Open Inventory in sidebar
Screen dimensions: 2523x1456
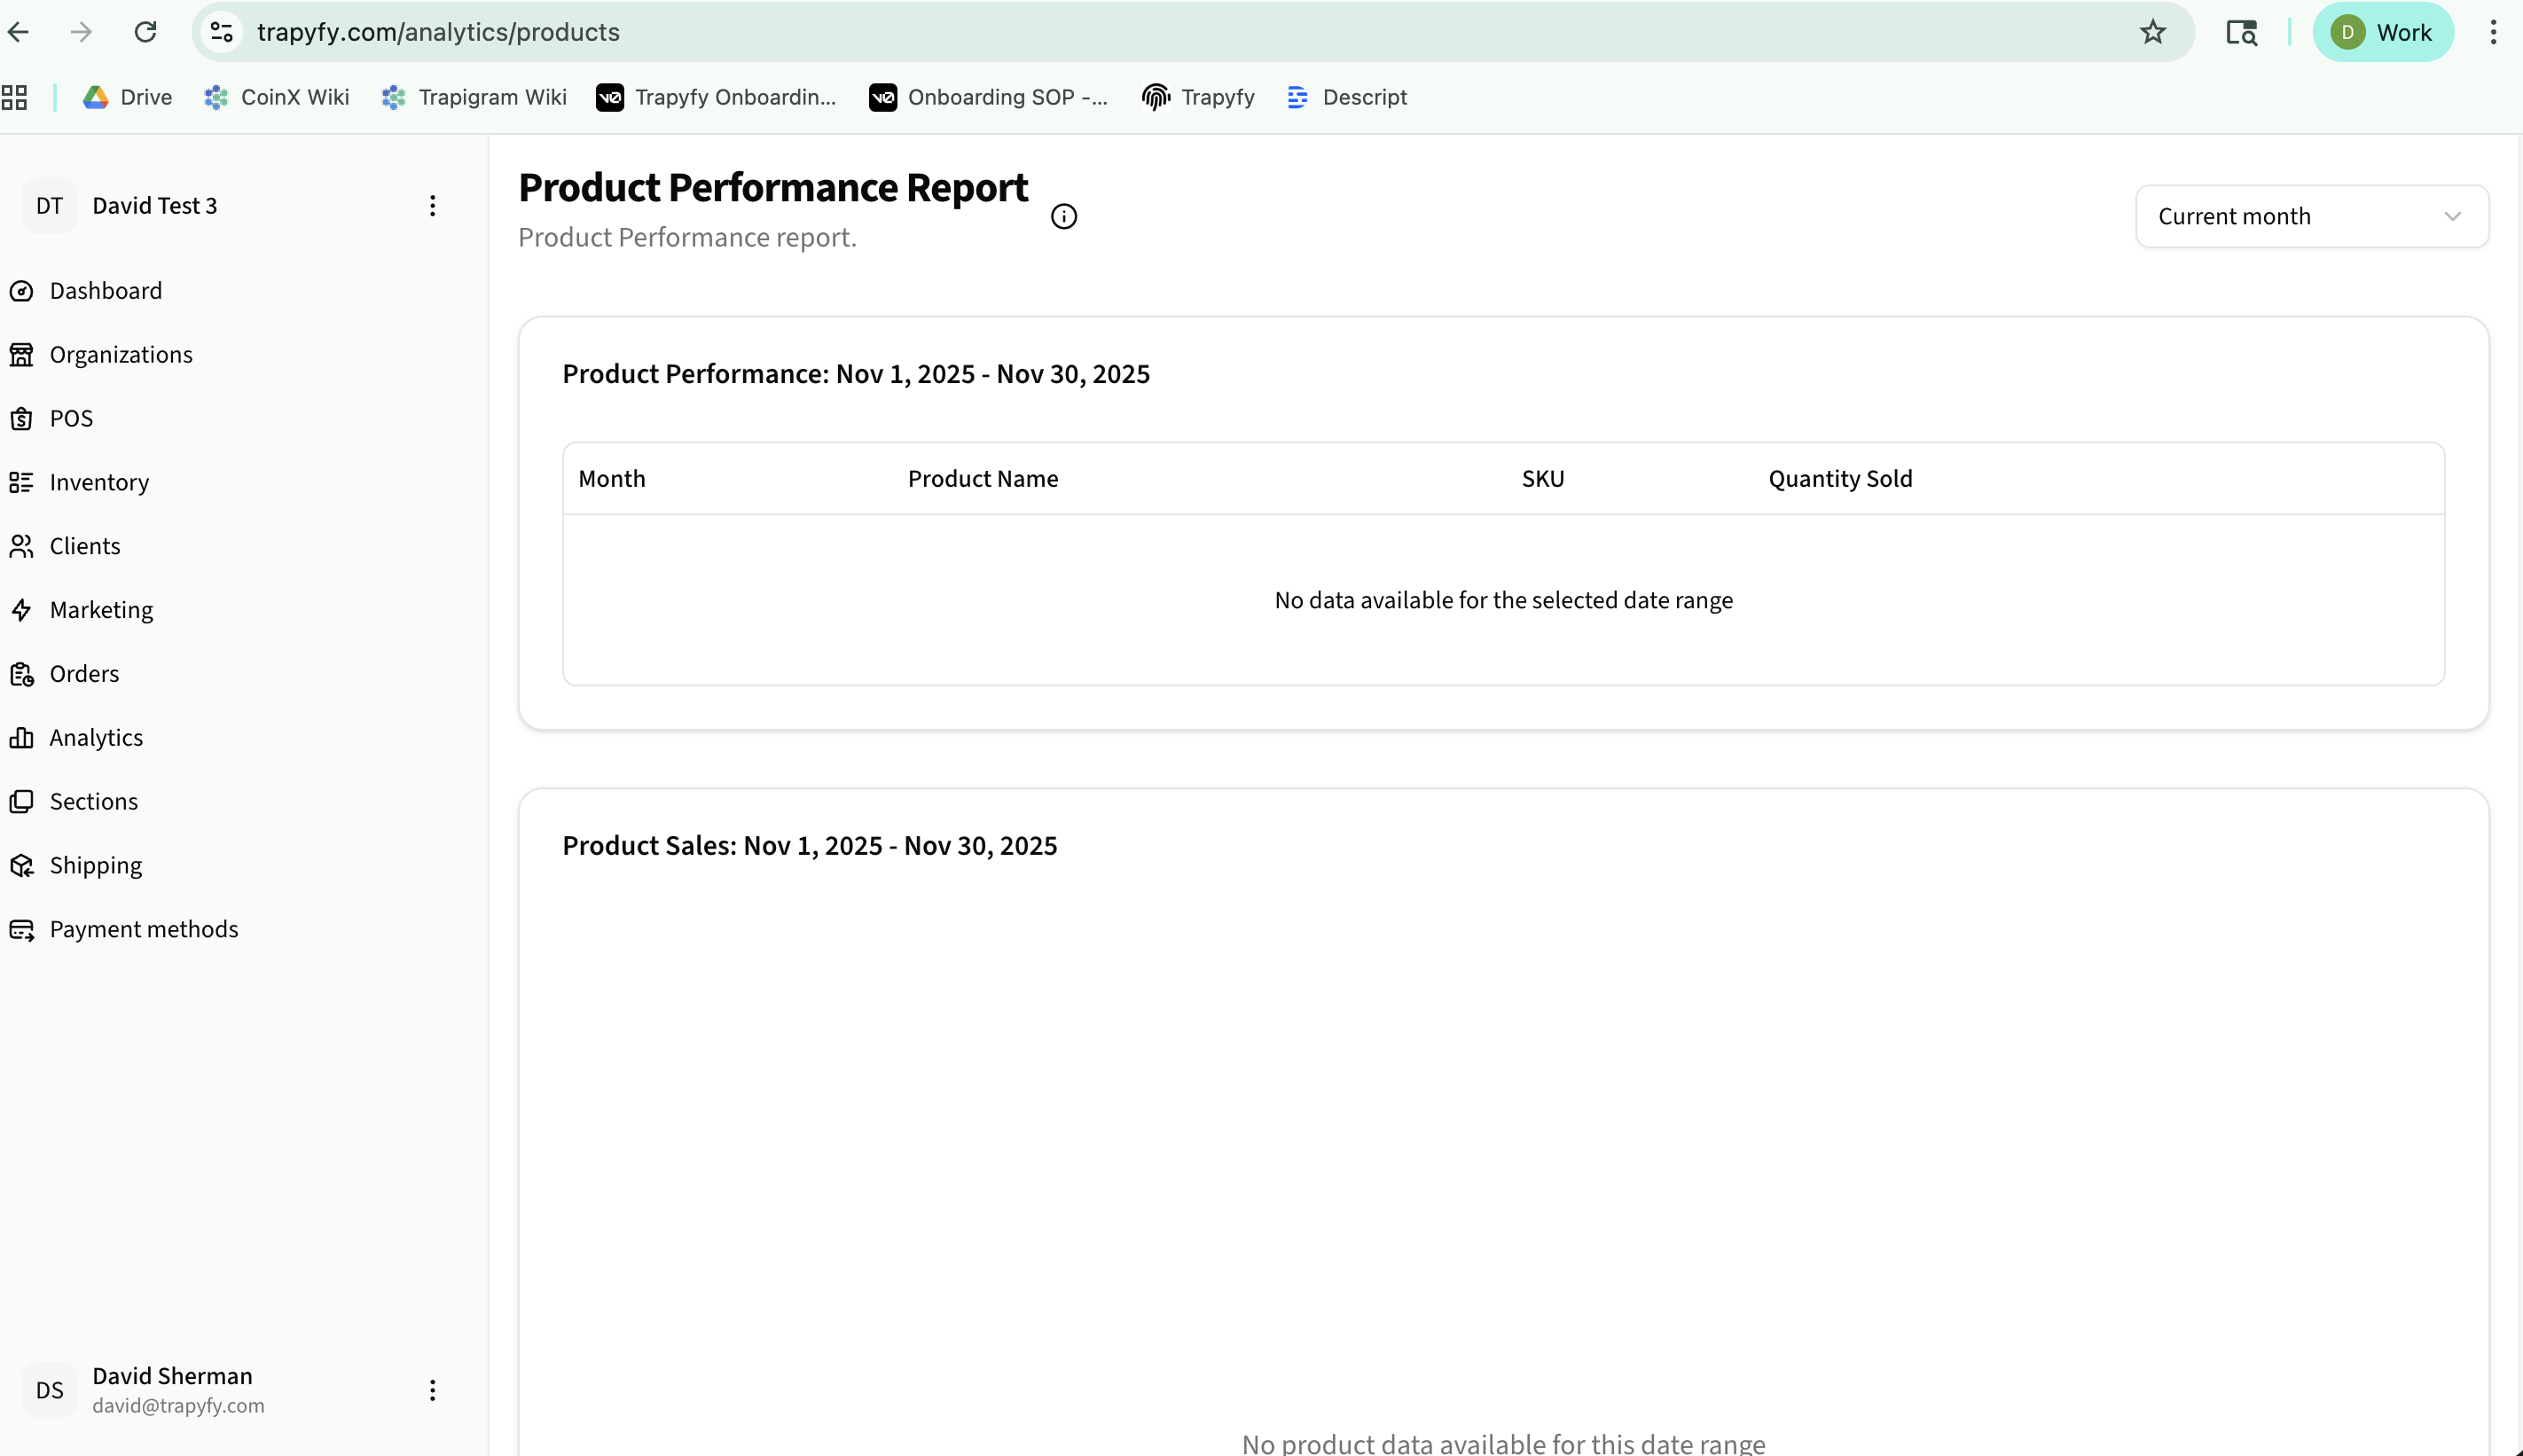pyautogui.click(x=99, y=483)
